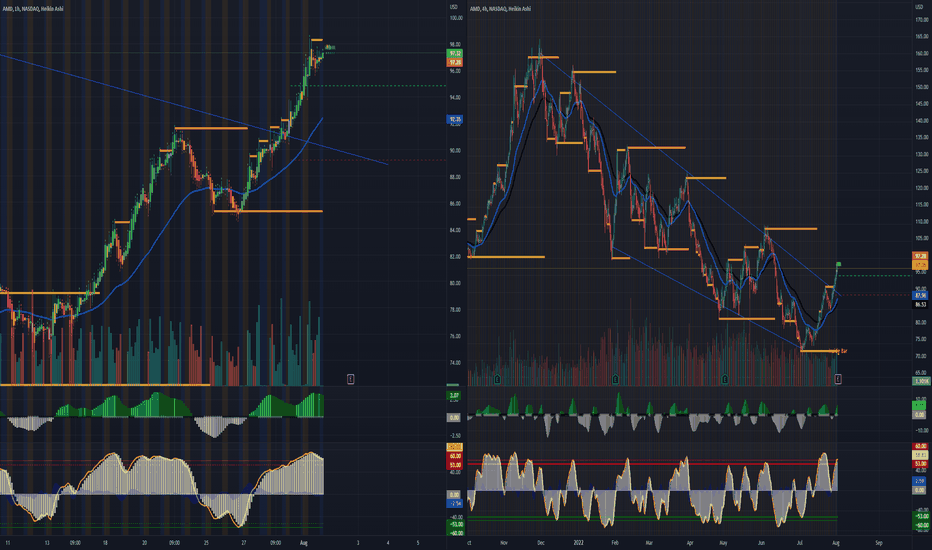Click the 74.00 tick on the 1h price axis
Screen dimensions: 932x550
coord(455,363)
